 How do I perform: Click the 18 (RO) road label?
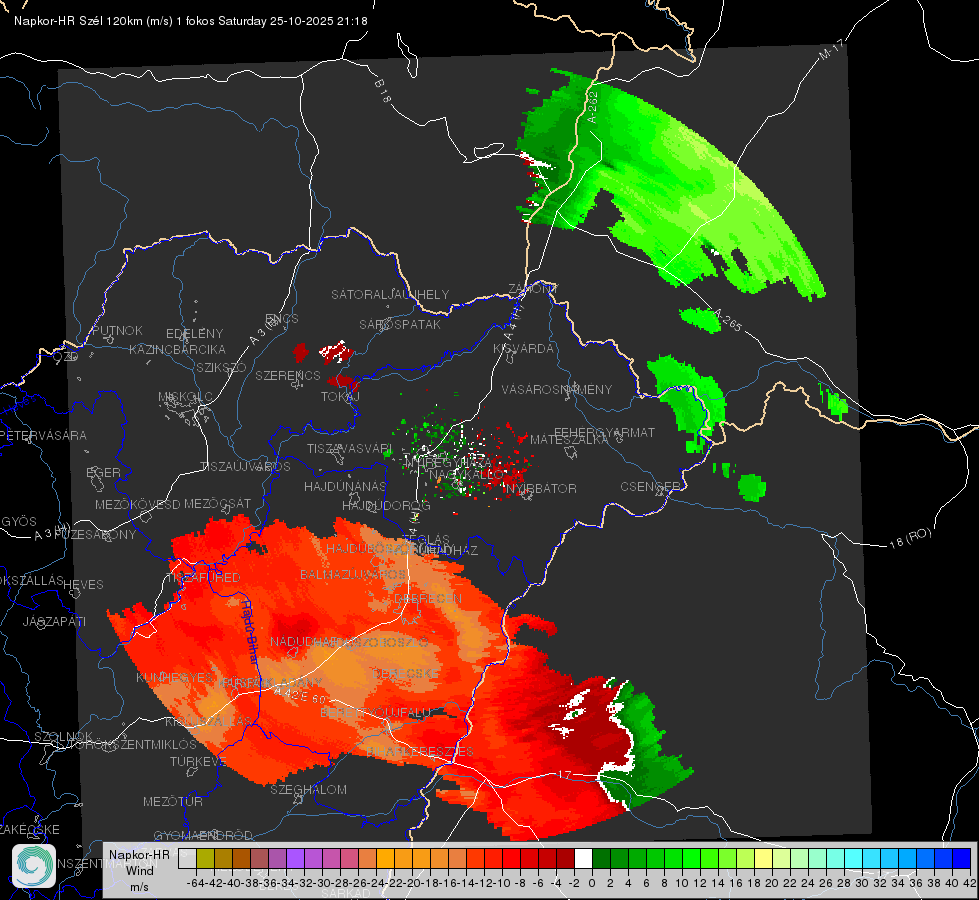point(910,538)
